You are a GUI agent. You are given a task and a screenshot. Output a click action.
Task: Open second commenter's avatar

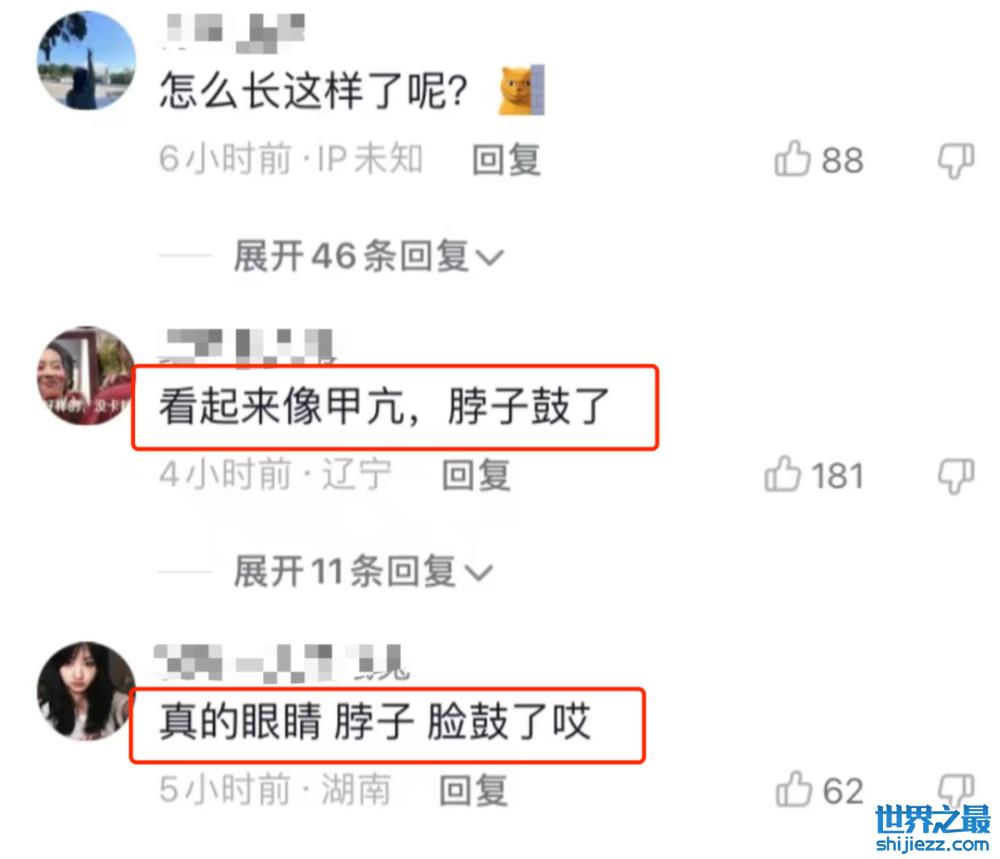(87, 376)
